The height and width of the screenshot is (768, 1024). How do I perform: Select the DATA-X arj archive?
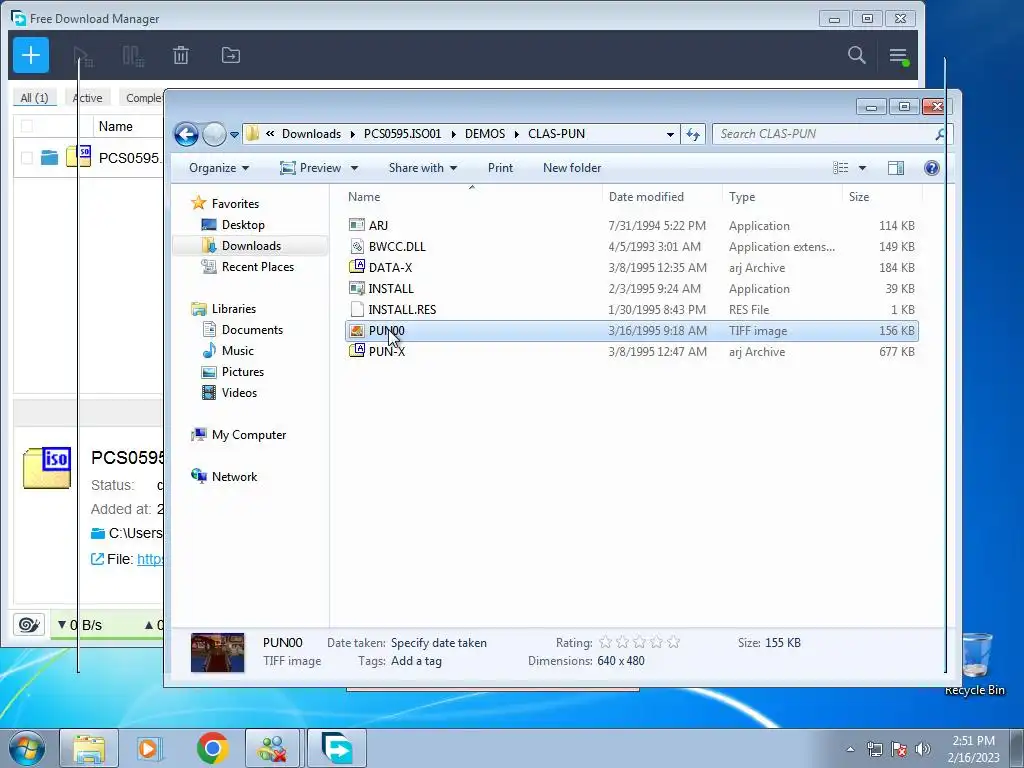(632, 267)
